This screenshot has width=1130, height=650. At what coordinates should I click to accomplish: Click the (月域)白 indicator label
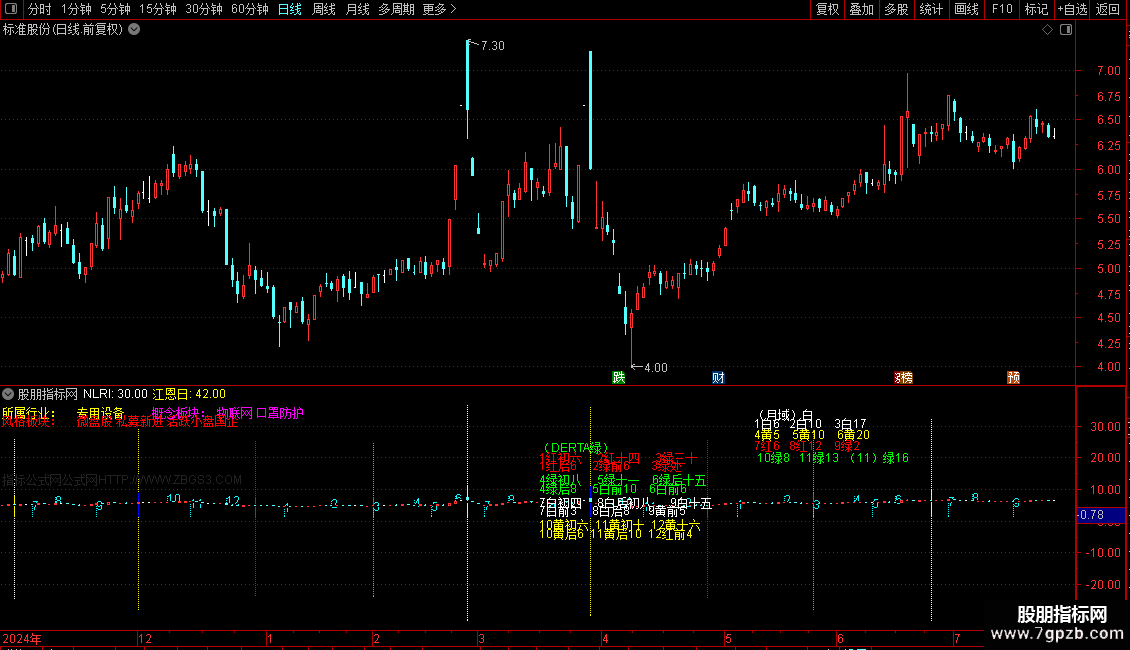(785, 415)
